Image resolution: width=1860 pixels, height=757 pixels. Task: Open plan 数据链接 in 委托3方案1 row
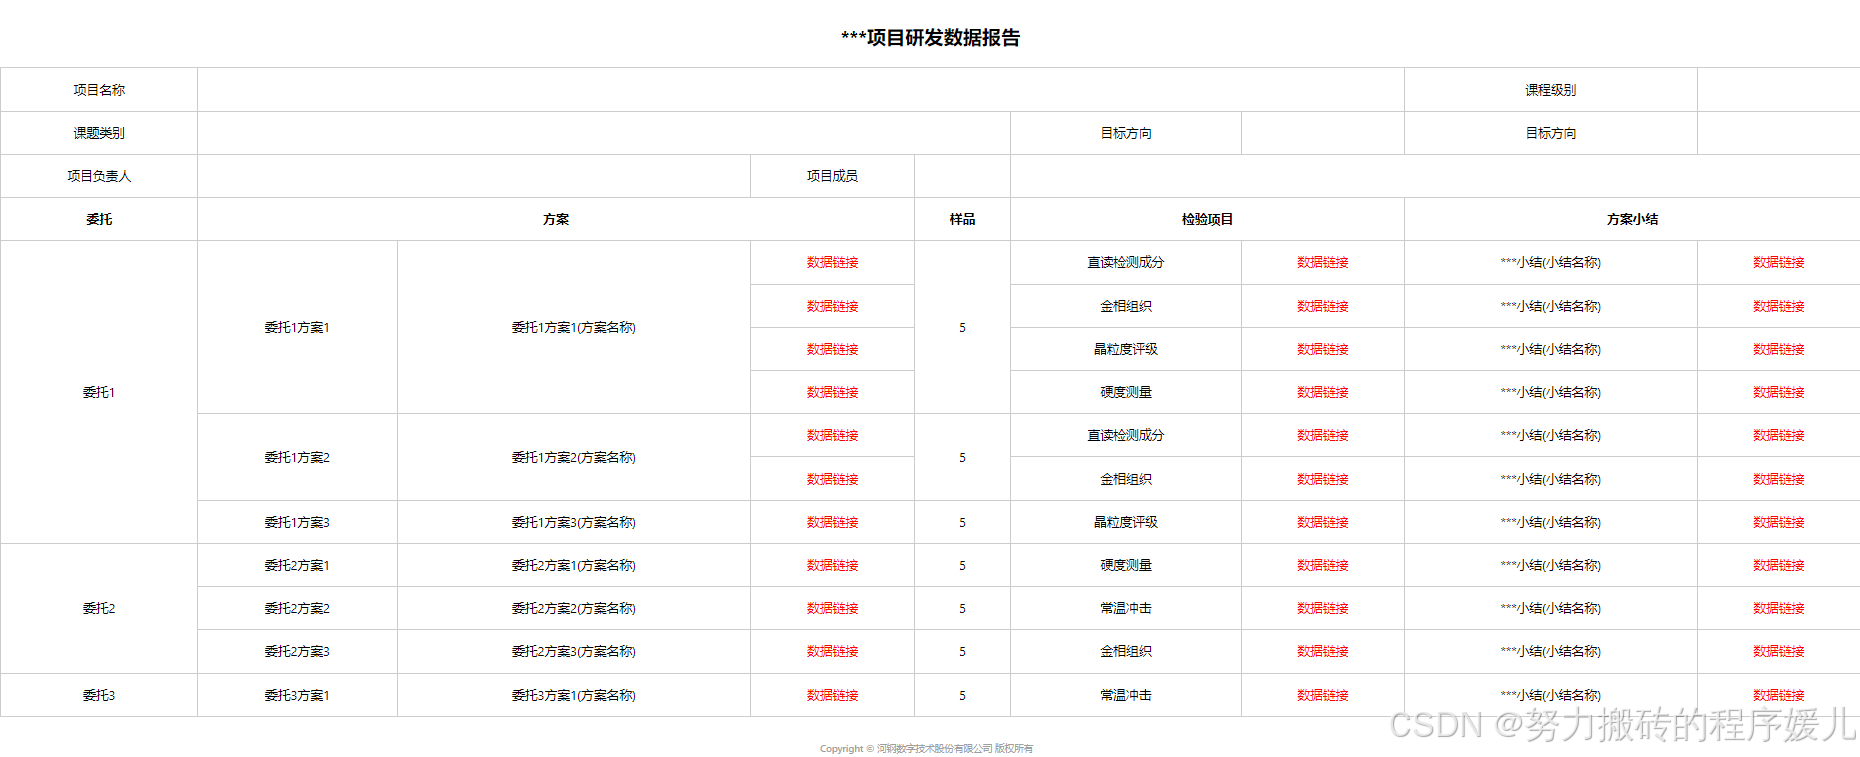(832, 695)
